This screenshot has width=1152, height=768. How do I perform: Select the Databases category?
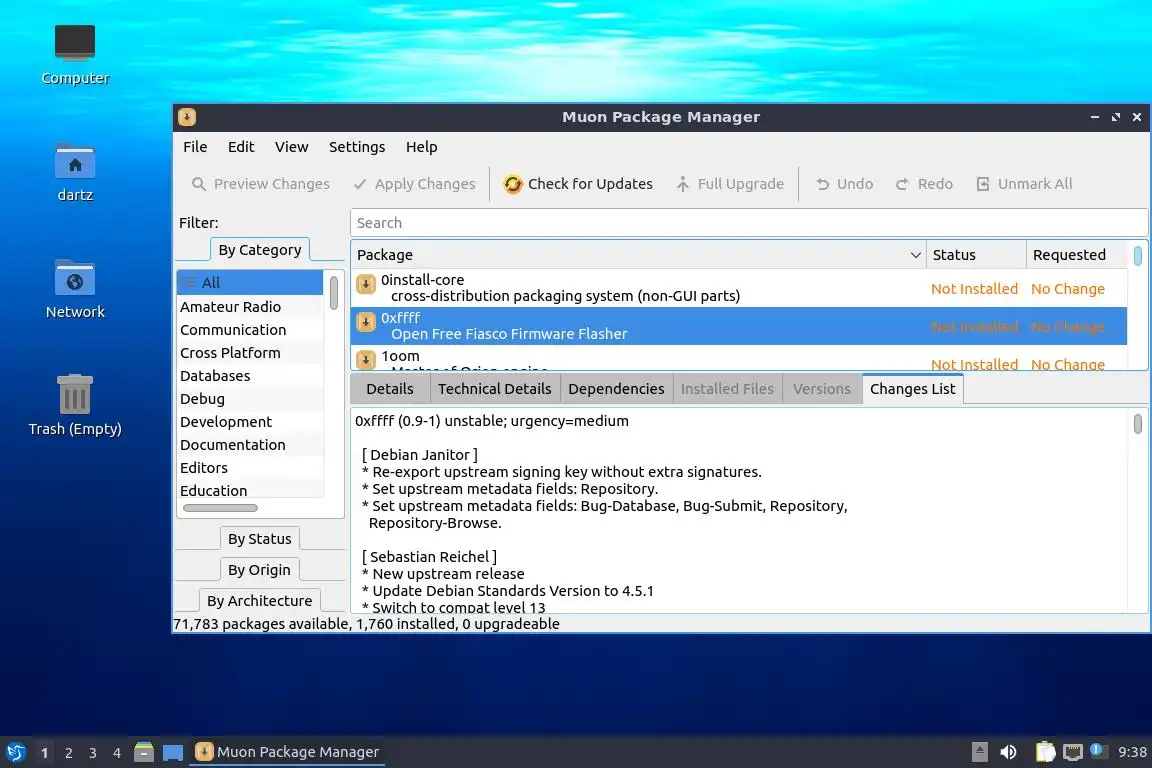(250, 376)
